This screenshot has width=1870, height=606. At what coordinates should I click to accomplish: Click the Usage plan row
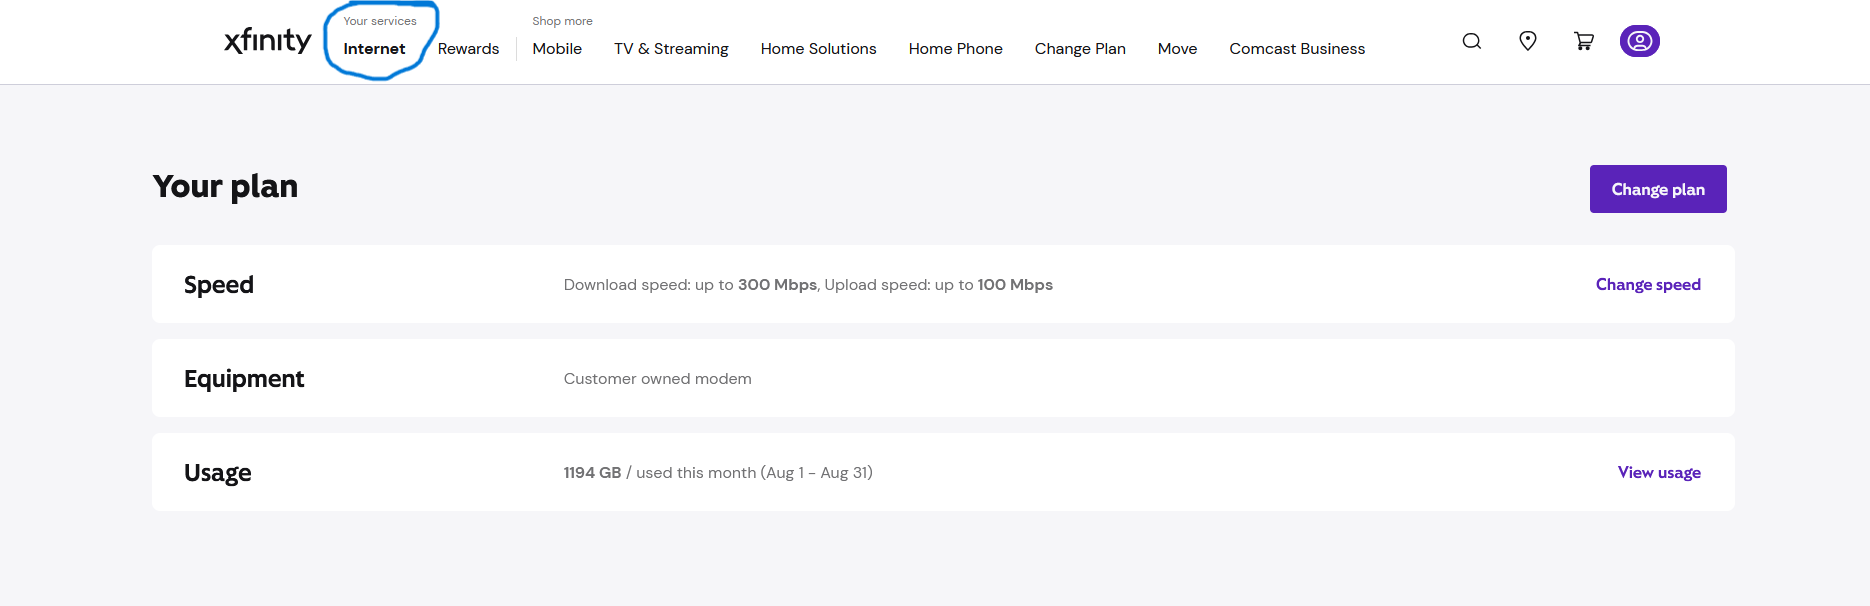pyautogui.click(x=943, y=472)
